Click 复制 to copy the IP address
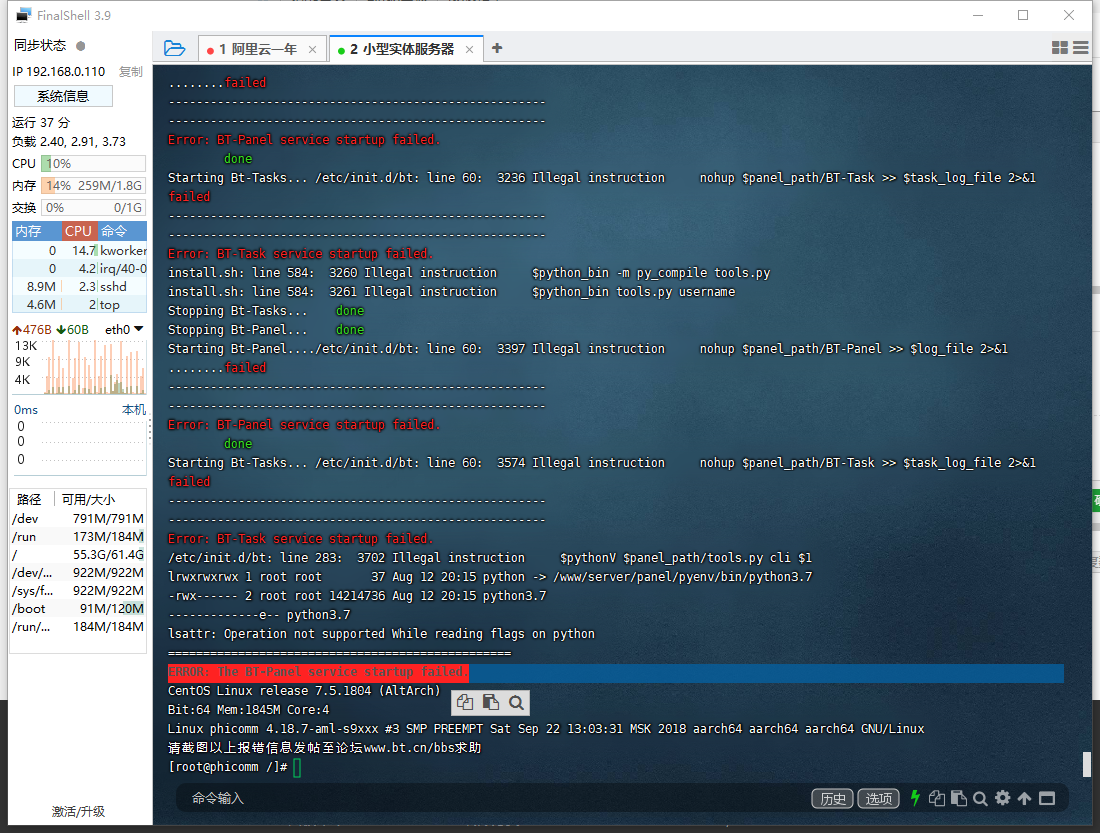The height and width of the screenshot is (833, 1100). 131,72
